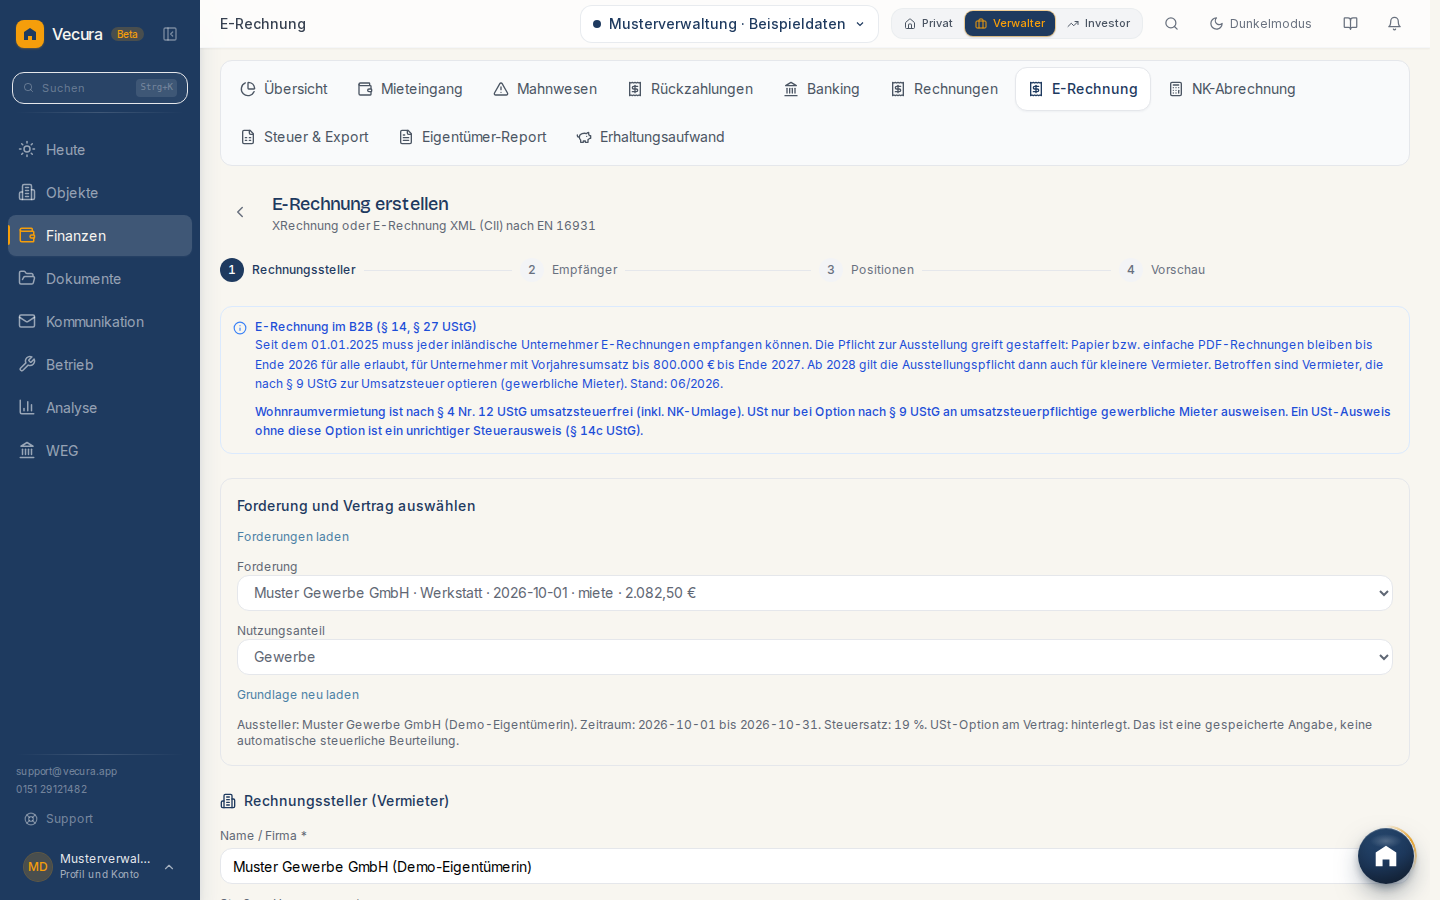Click the Name / Firma input field
1440x900 pixels.
pyautogui.click(x=815, y=867)
